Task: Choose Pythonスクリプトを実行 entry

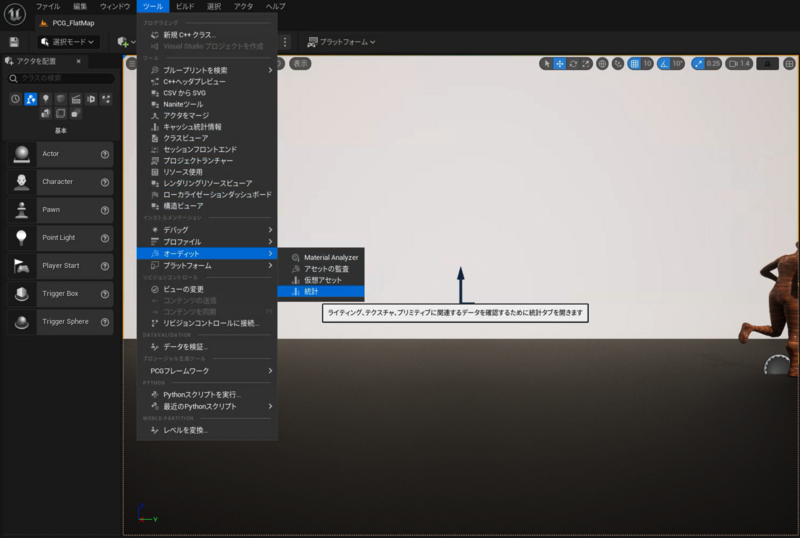Action: 207,395
